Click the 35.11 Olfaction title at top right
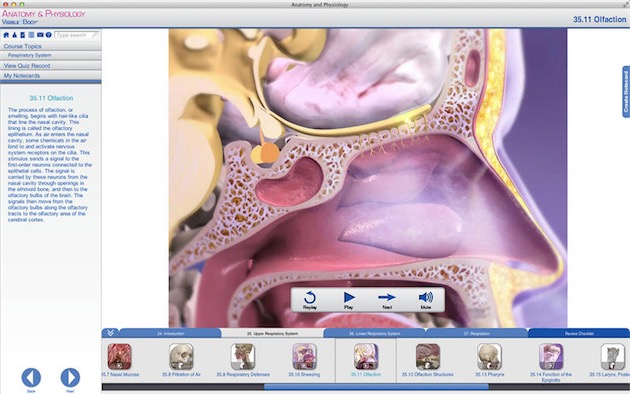Viewport: 630px width, 394px height. tap(599, 19)
